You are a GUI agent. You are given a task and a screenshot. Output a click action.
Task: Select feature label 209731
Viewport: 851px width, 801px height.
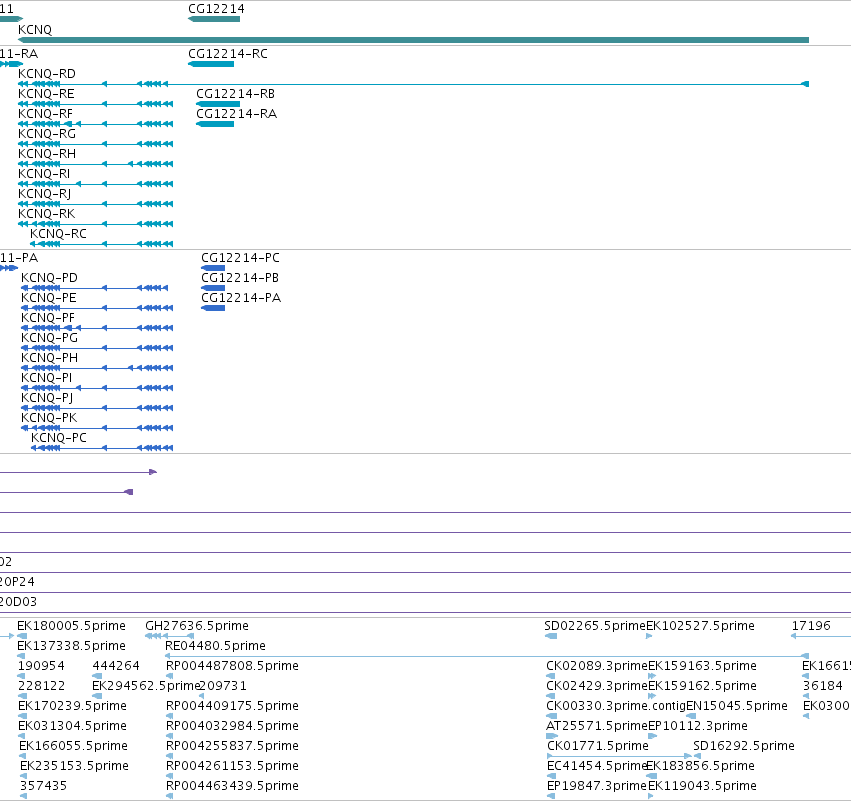(x=223, y=686)
